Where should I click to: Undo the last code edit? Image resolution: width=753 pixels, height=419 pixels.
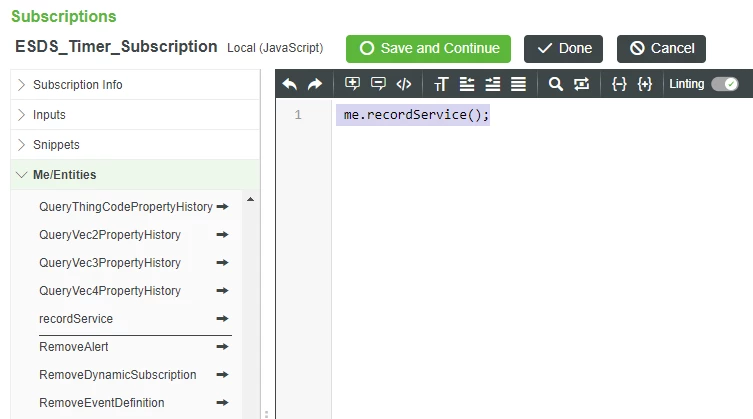[x=290, y=84]
